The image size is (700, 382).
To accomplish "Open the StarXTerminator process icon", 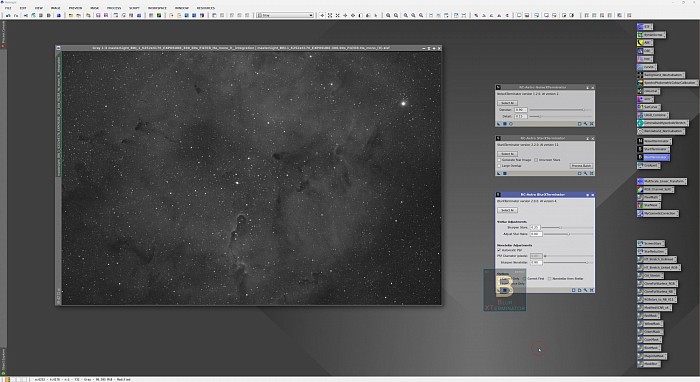I will [654, 149].
